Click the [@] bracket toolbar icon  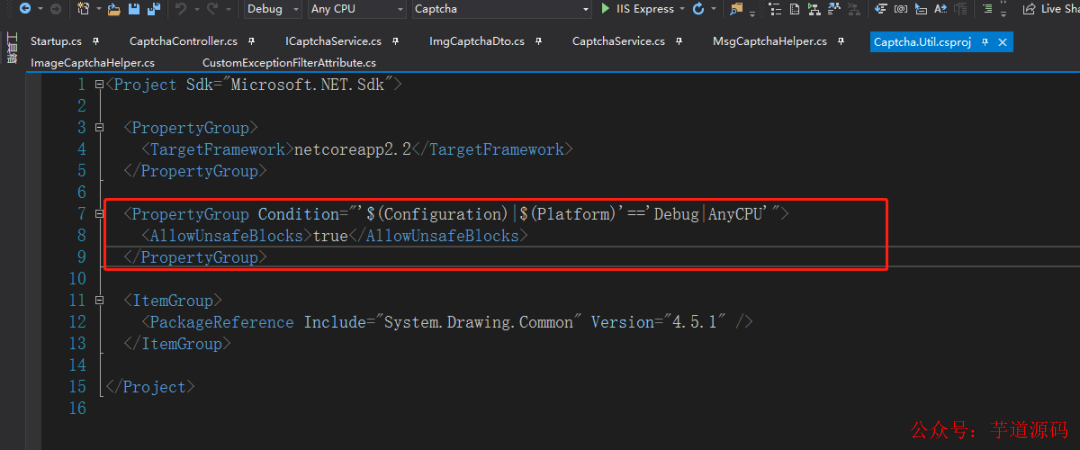coord(901,9)
